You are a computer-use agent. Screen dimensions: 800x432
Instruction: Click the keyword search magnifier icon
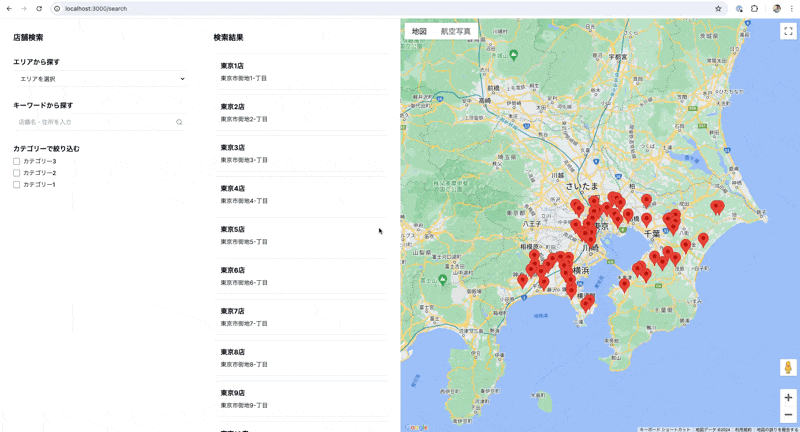coord(179,122)
